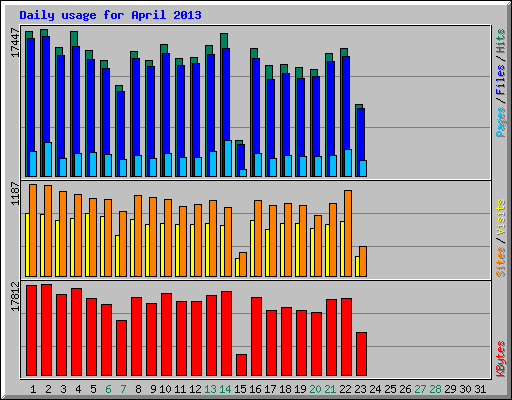This screenshot has height=400, width=512.
Task: Click day 5 on the date axis
Action: click(x=93, y=389)
